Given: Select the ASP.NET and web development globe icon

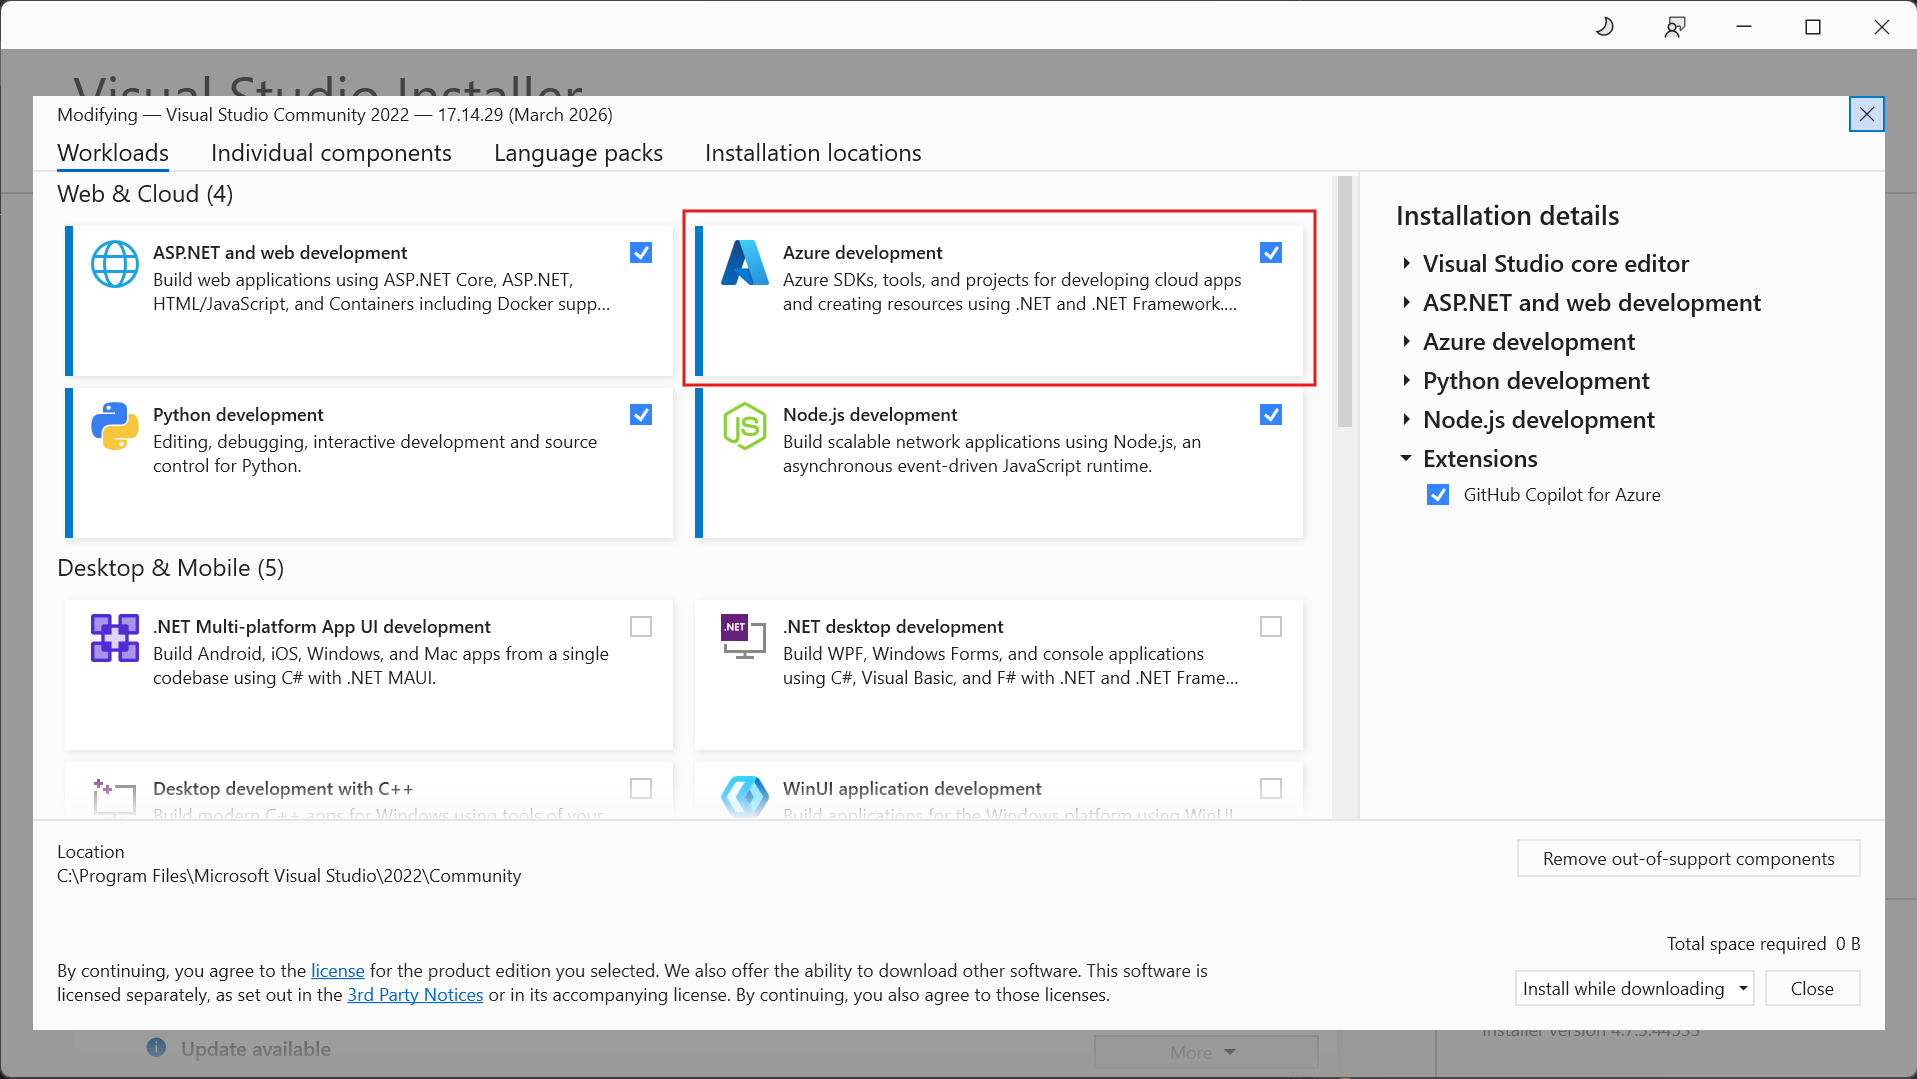Looking at the screenshot, I should click(115, 264).
